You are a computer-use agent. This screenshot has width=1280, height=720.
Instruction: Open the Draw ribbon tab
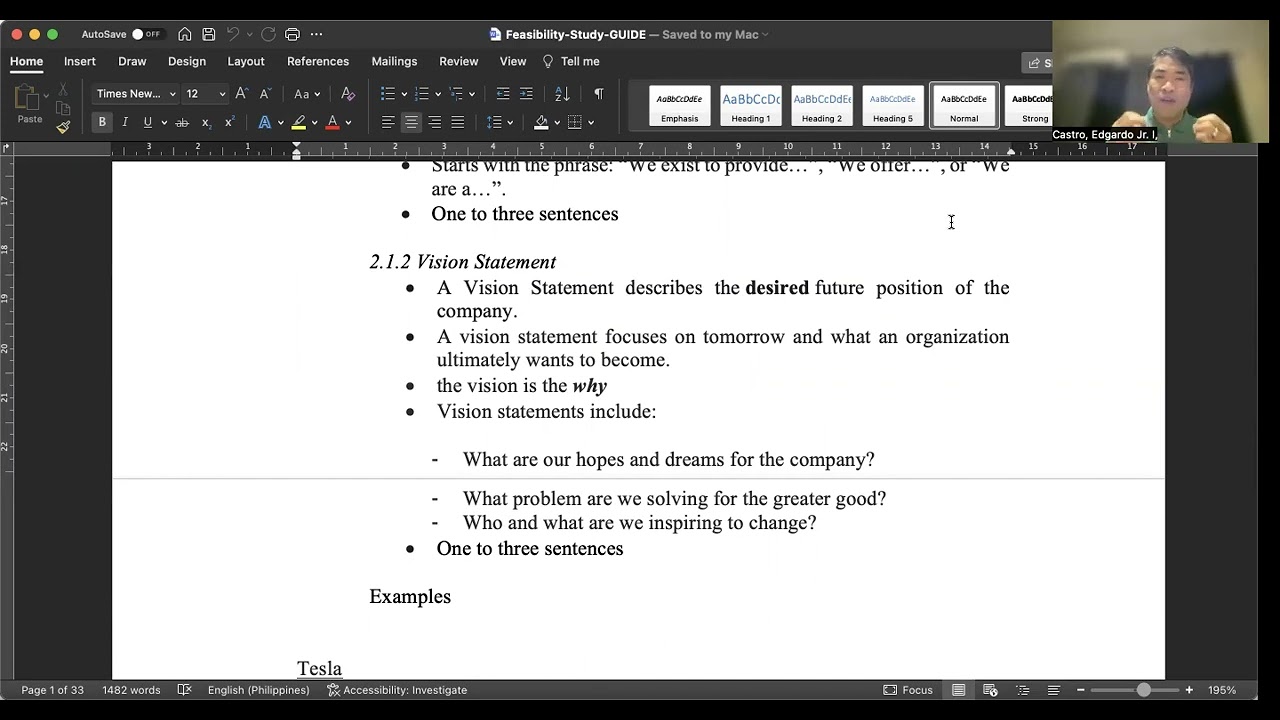[132, 61]
